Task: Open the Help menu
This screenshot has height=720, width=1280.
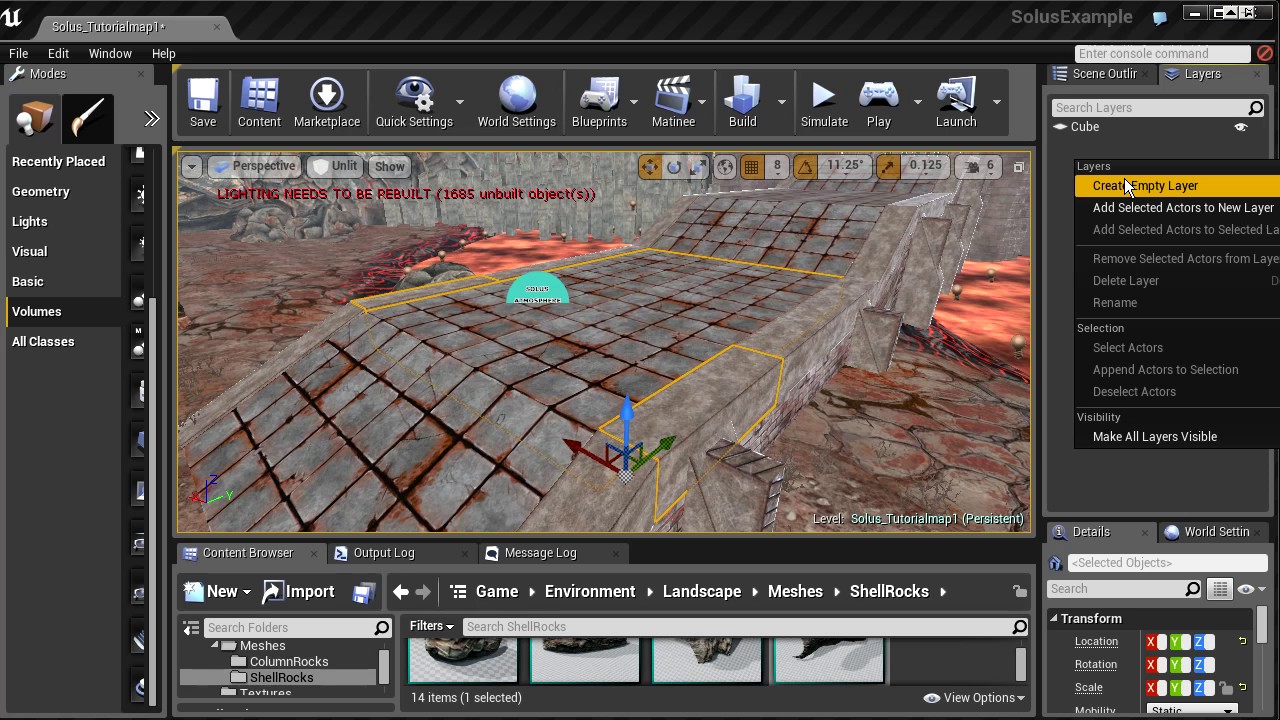Action: click(x=163, y=54)
